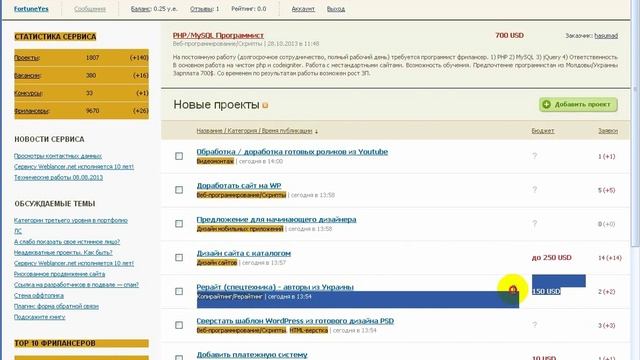Open the PHP/MySQL Программист vacancy
This screenshot has width=640, height=360.
218,36
